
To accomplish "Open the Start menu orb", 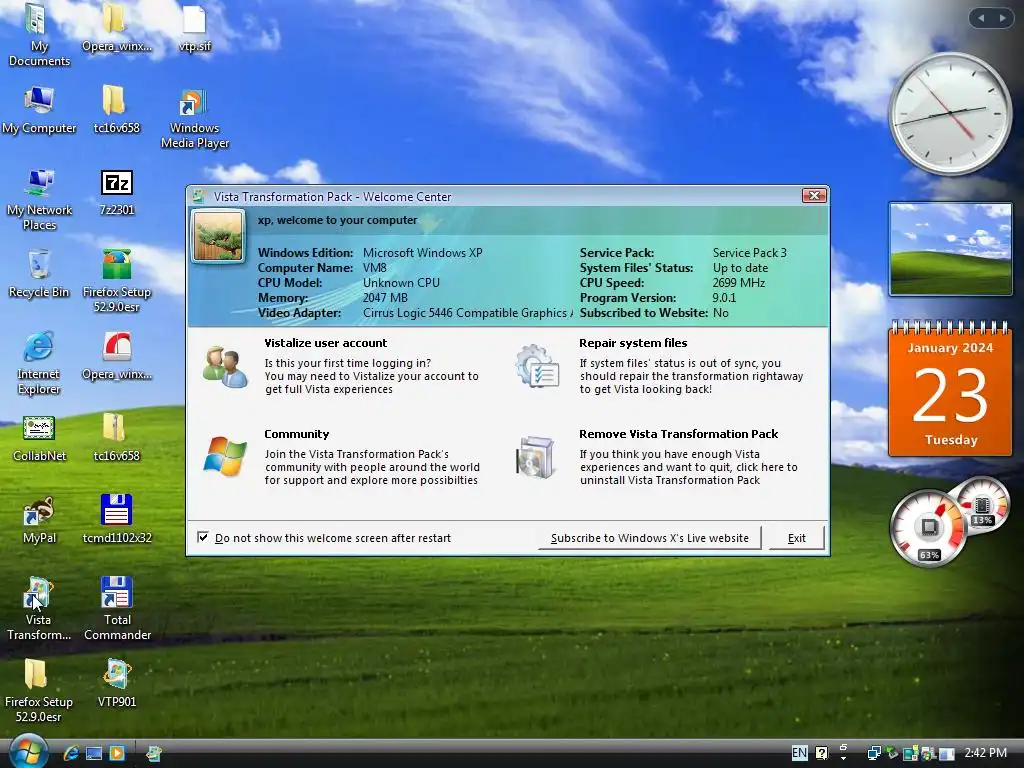I will click(x=28, y=751).
